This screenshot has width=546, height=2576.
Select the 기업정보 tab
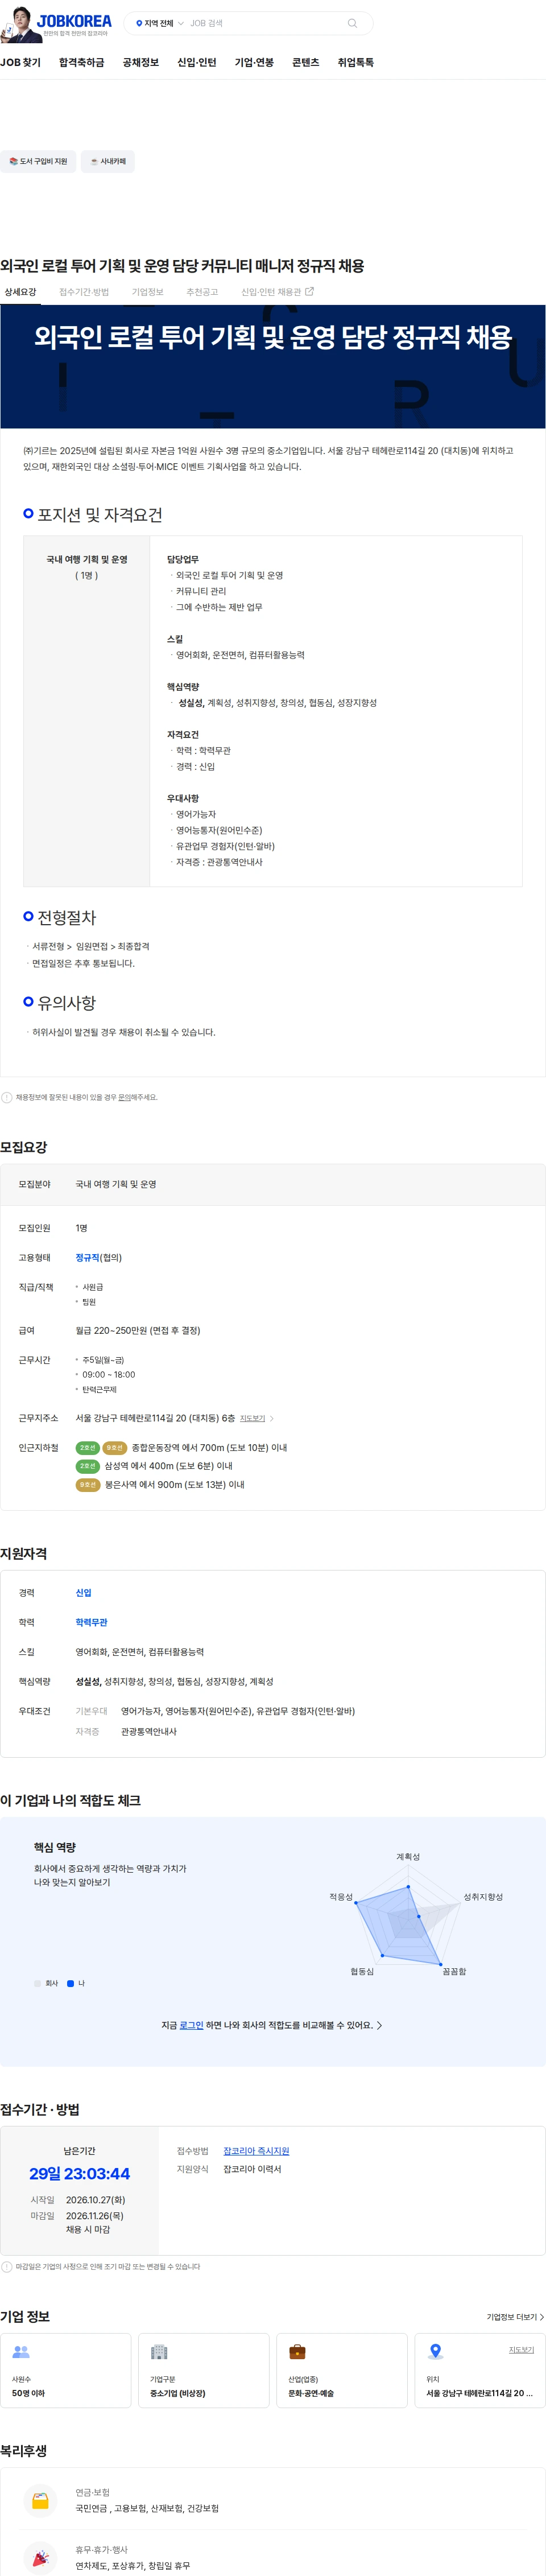point(147,292)
